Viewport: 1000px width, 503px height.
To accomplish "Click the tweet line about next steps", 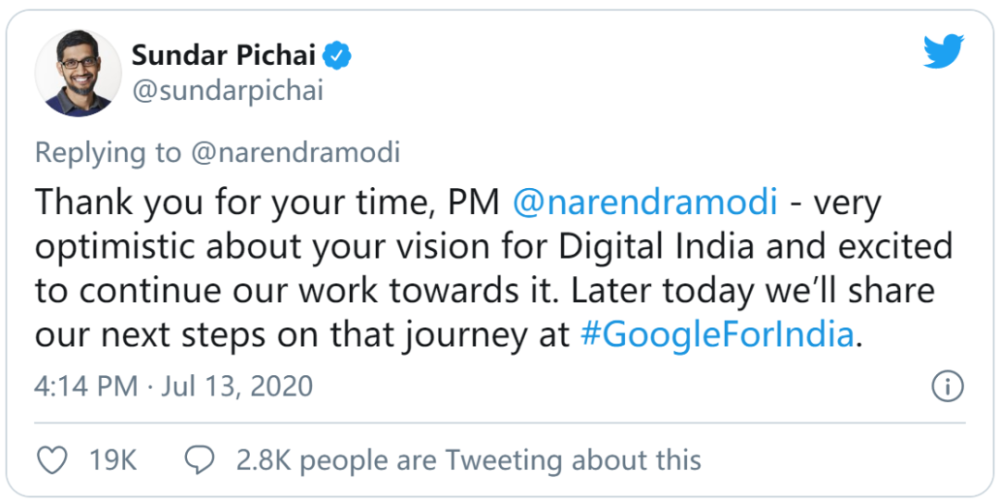I will pos(449,335).
